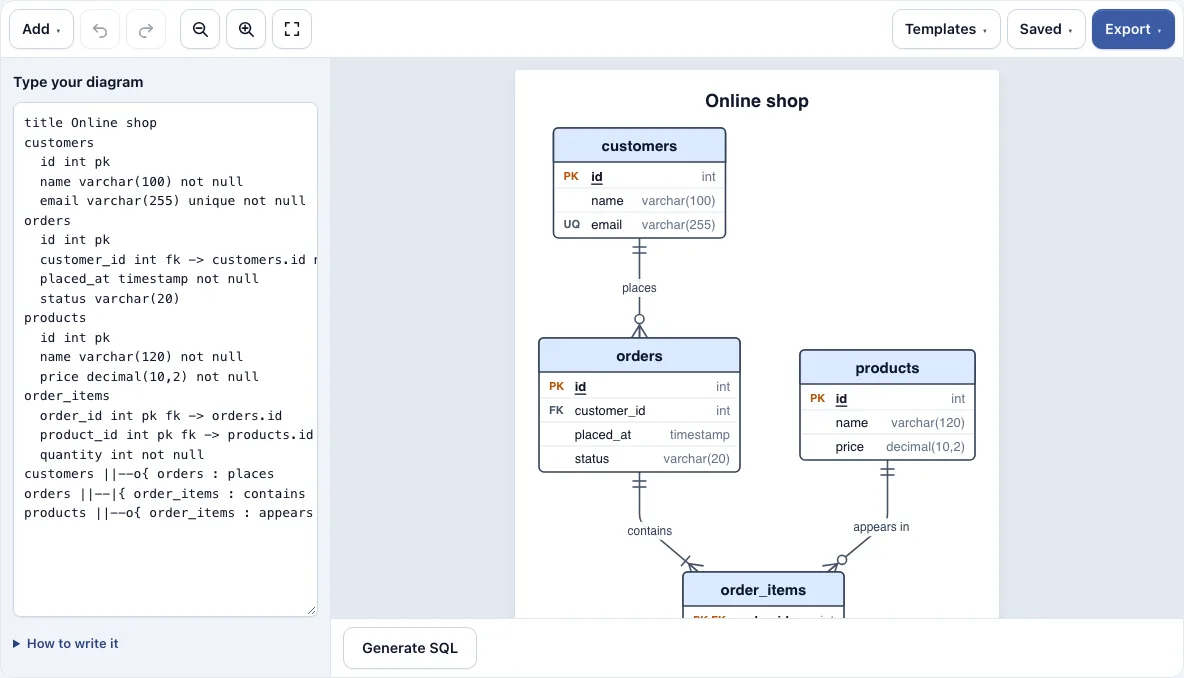Select the products table header

[887, 368]
